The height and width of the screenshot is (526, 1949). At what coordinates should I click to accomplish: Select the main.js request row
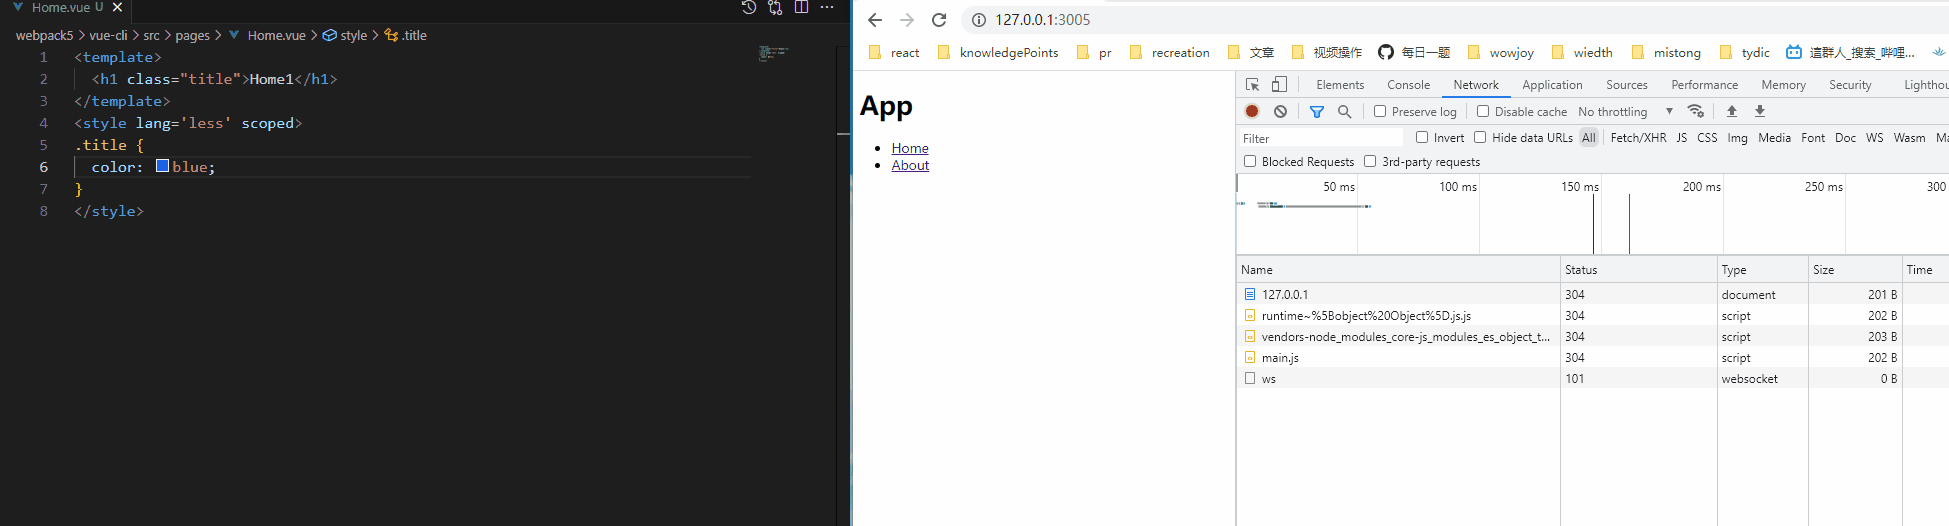[1592, 358]
